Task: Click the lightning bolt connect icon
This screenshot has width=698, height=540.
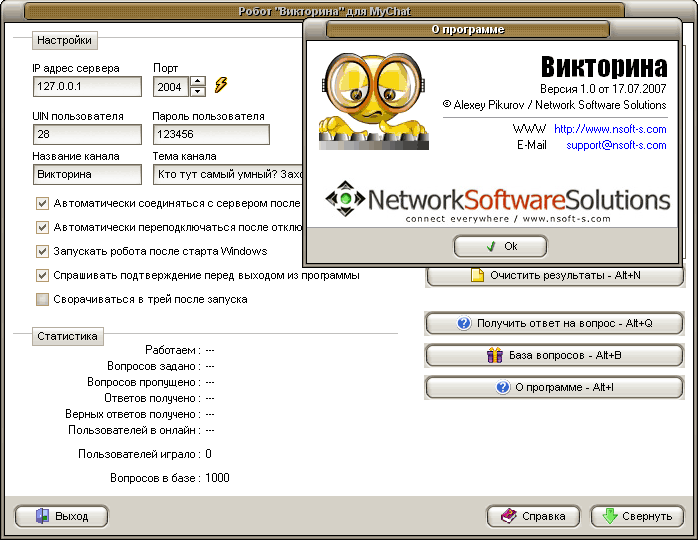Action: pos(221,85)
